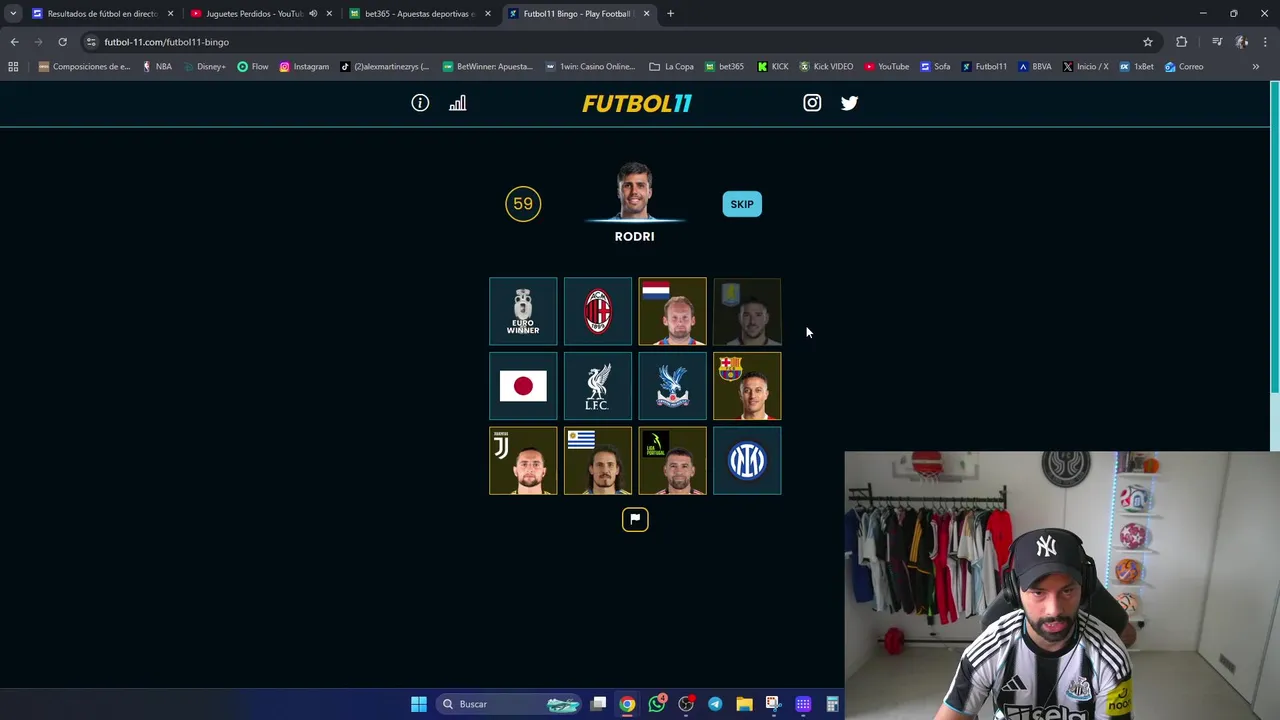
Task: Click Rodri's player portrait
Action: [635, 192]
